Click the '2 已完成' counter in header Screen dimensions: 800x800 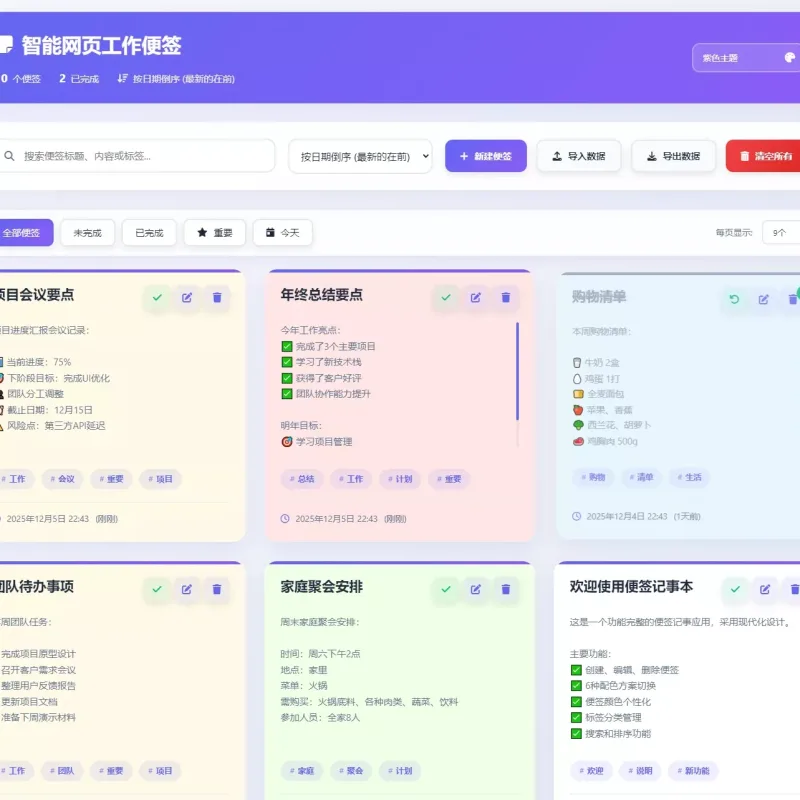tap(79, 79)
